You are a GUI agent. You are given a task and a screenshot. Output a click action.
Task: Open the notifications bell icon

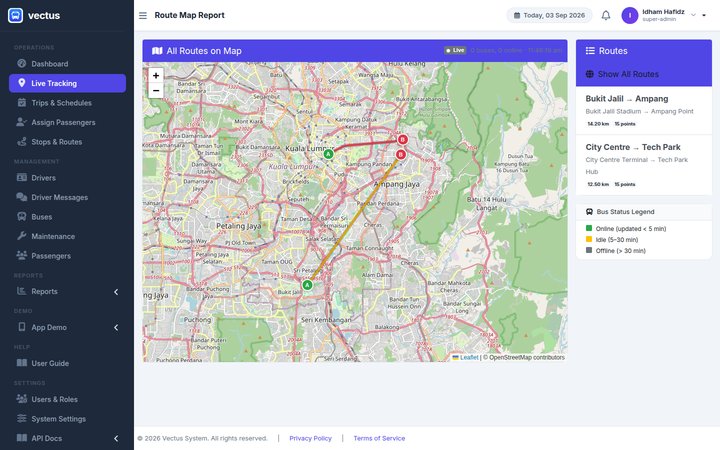tap(606, 15)
